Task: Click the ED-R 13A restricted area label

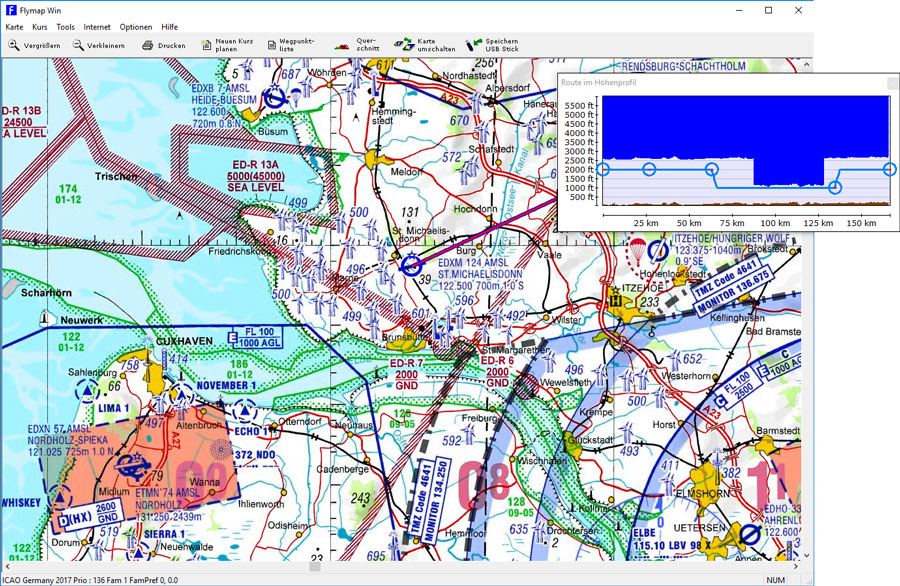Action: click(255, 176)
